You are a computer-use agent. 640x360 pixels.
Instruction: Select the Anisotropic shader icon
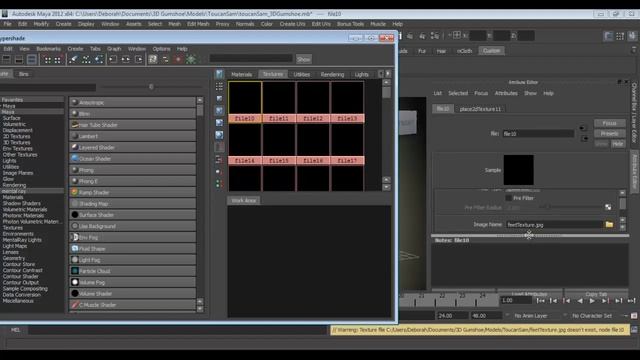pos(75,102)
